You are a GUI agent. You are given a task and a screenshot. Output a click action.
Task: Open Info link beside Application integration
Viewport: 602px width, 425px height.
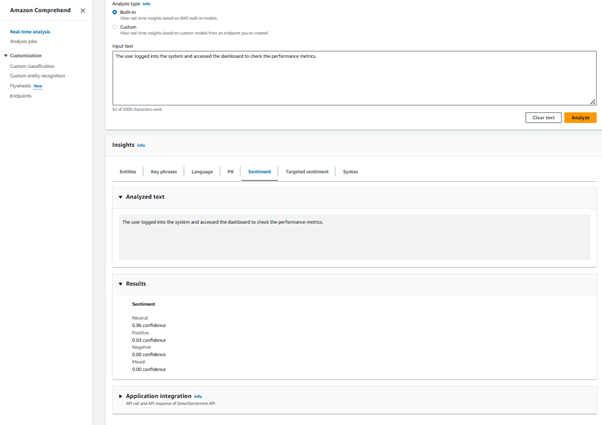coord(198,397)
